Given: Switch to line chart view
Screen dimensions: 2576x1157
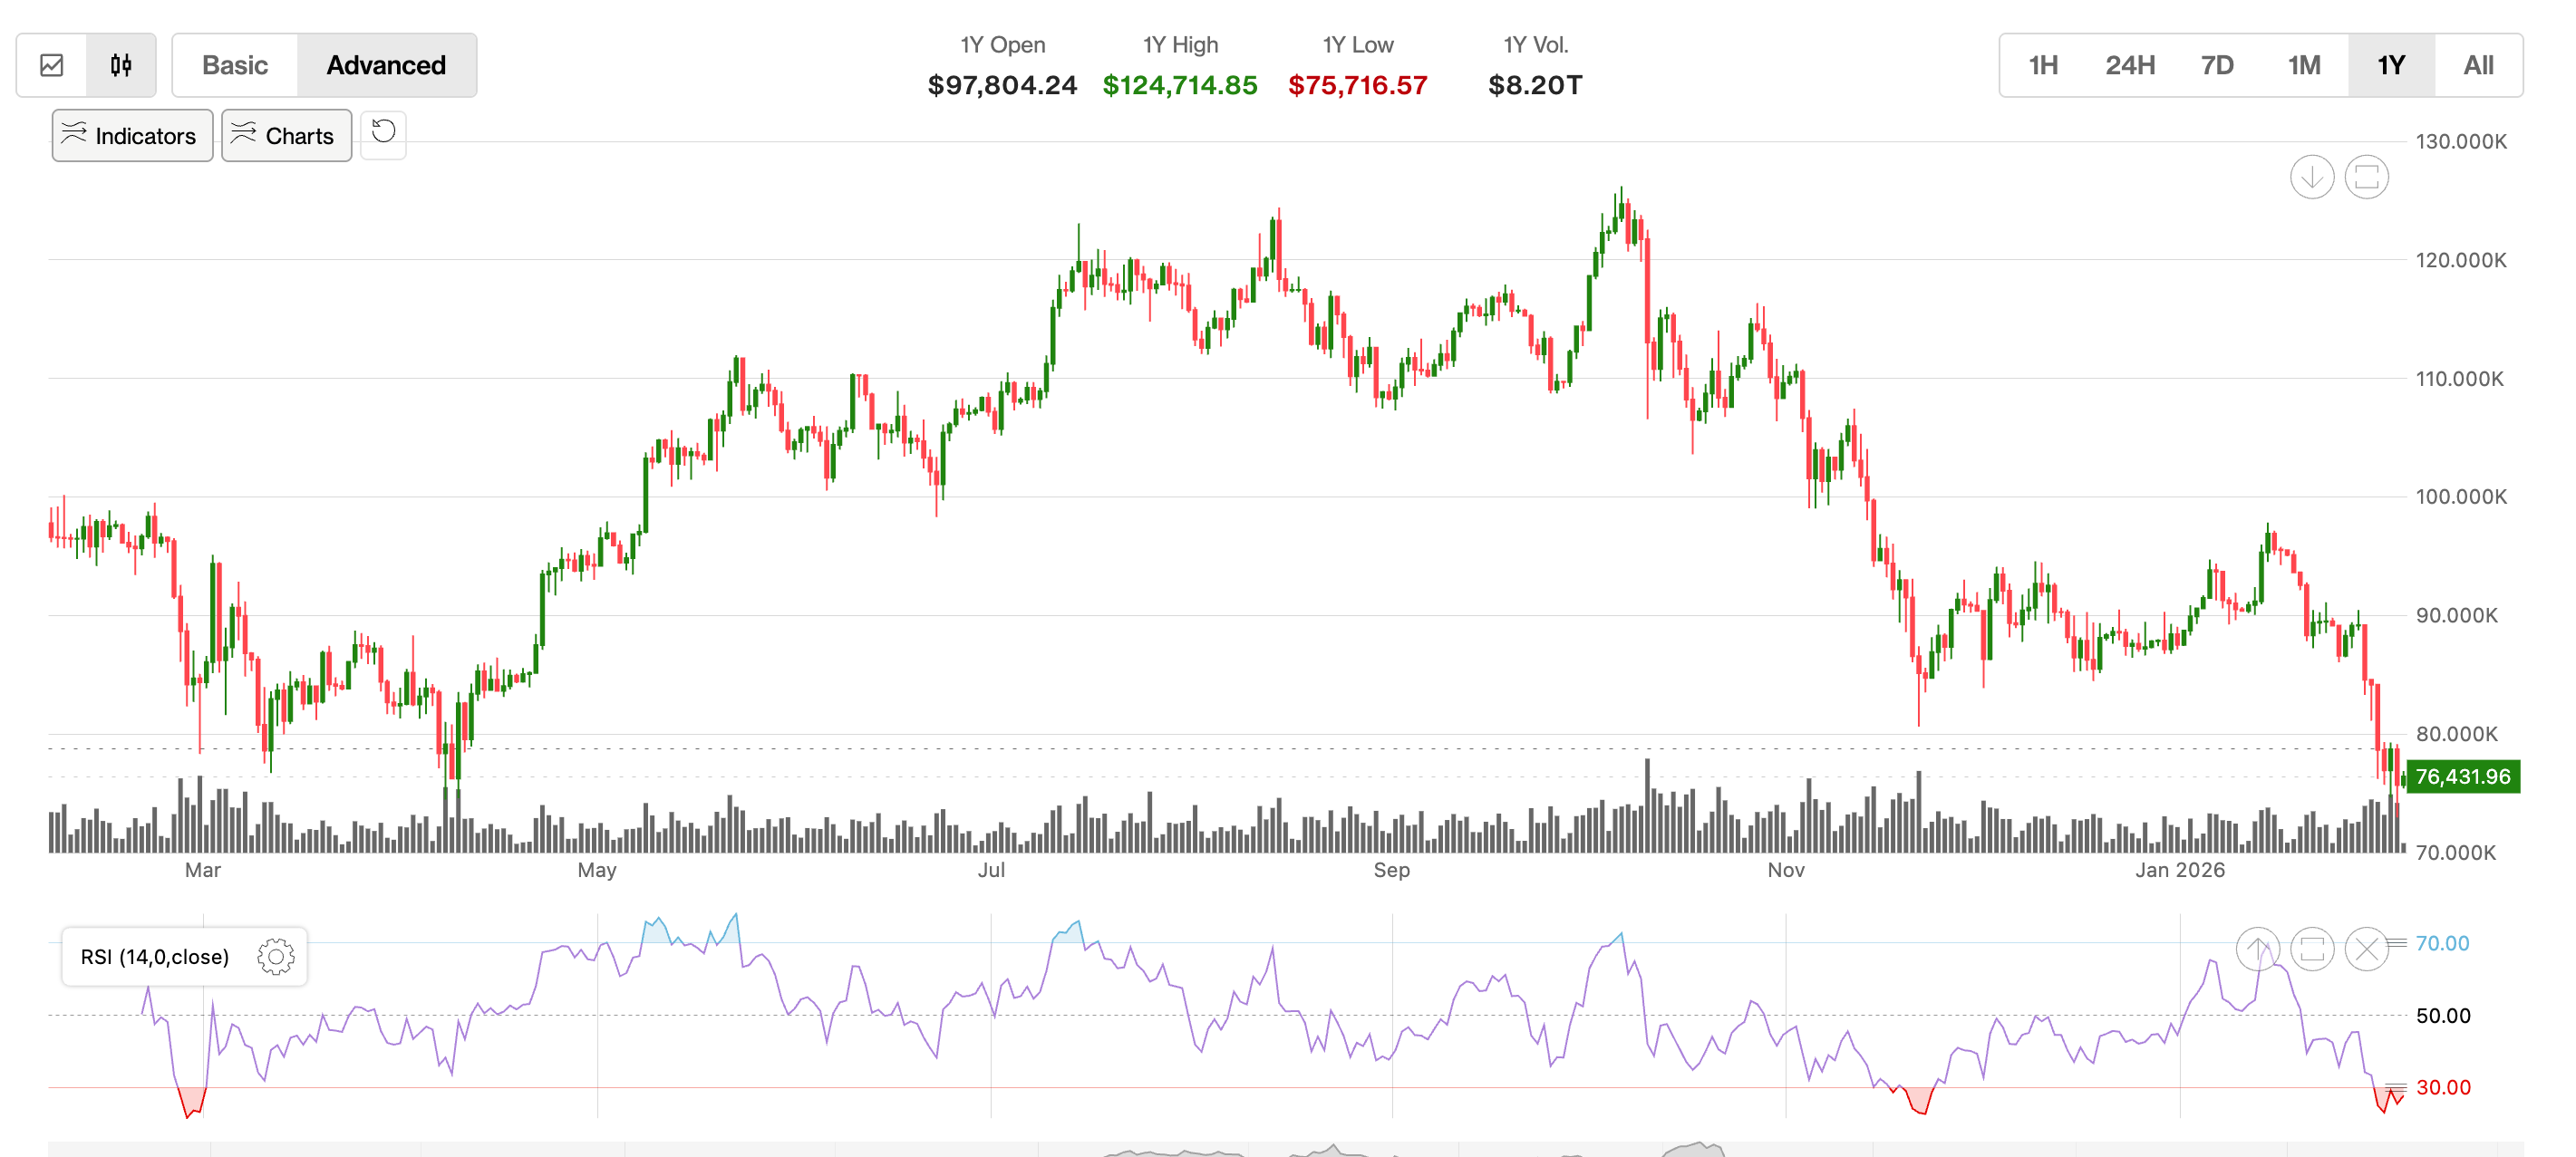Looking at the screenshot, I should (x=51, y=65).
